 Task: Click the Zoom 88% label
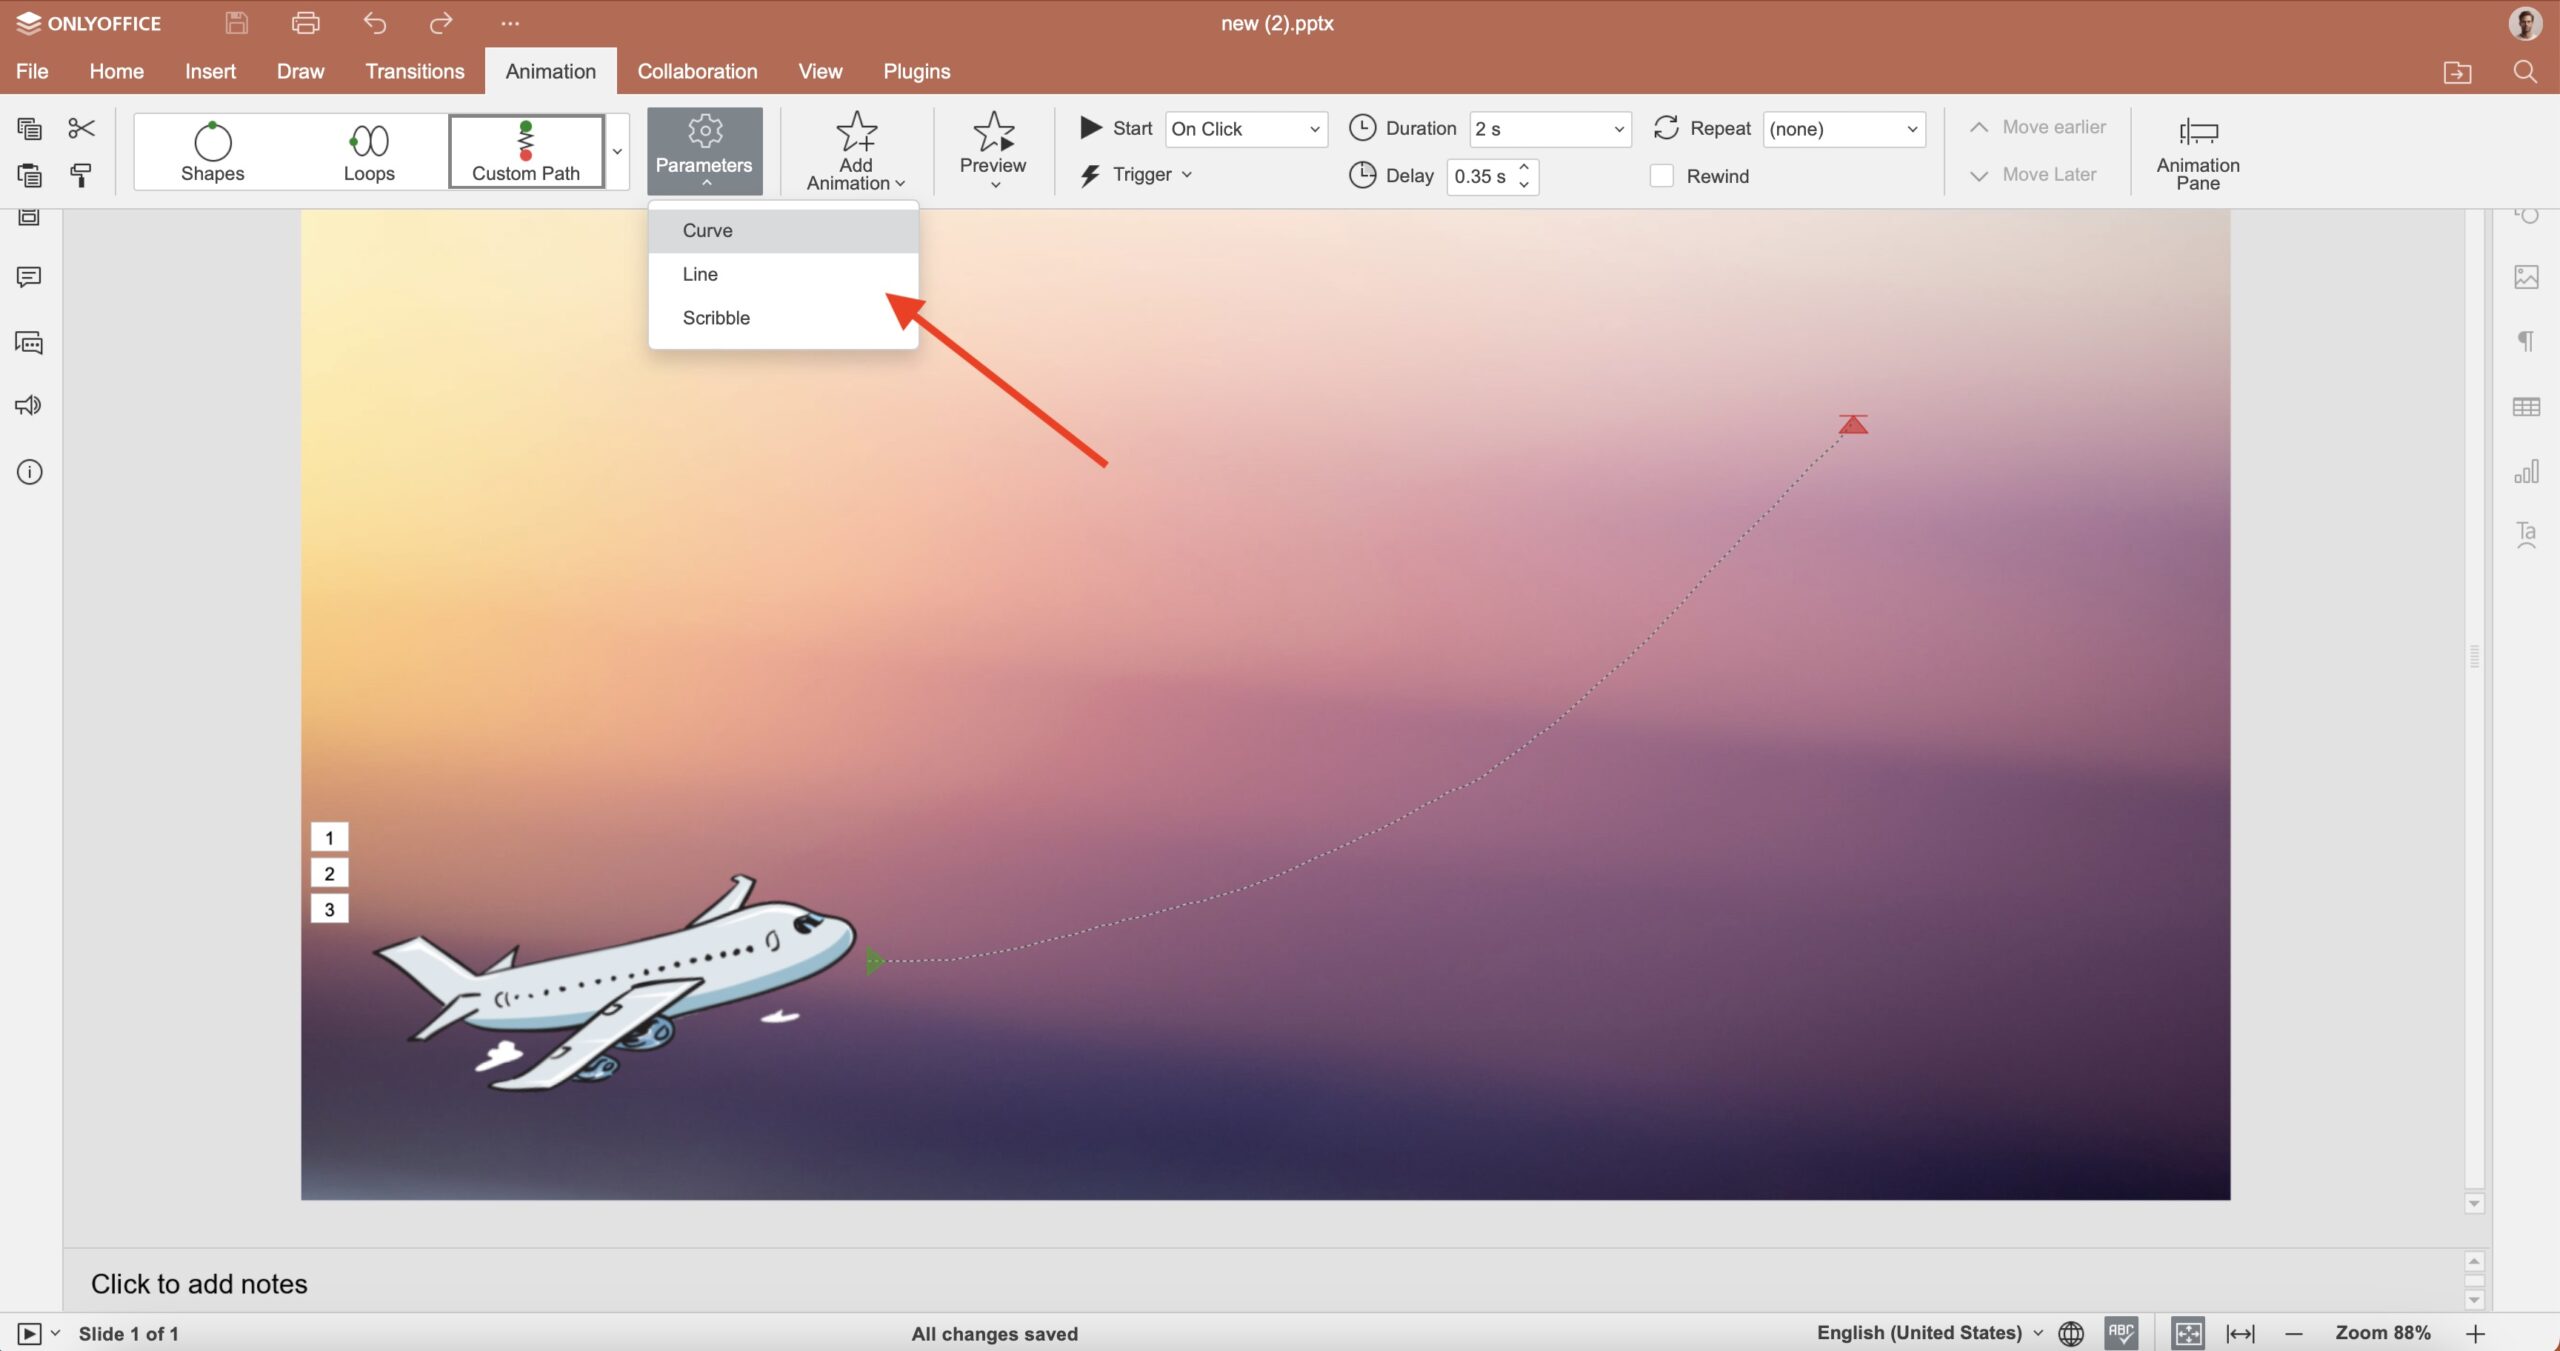2383,1333
